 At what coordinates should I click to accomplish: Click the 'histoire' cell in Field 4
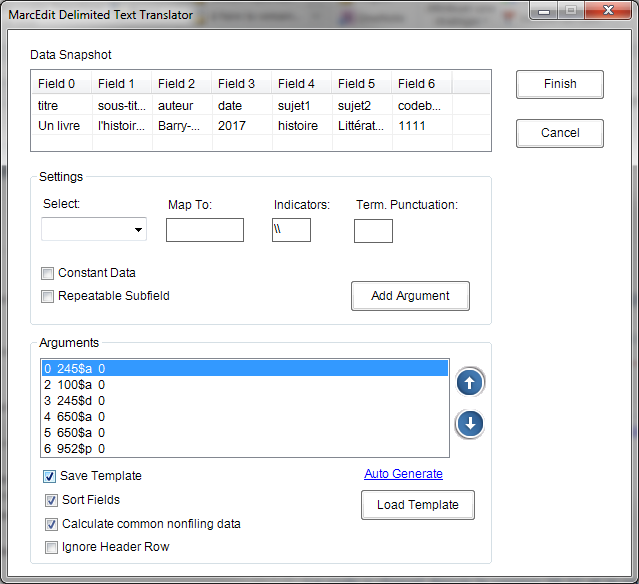[x=302, y=126]
